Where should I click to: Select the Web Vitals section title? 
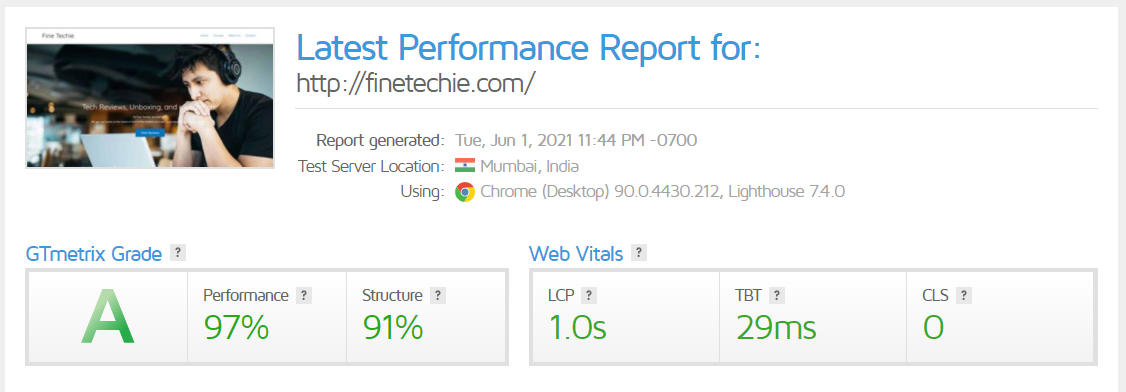(x=576, y=253)
